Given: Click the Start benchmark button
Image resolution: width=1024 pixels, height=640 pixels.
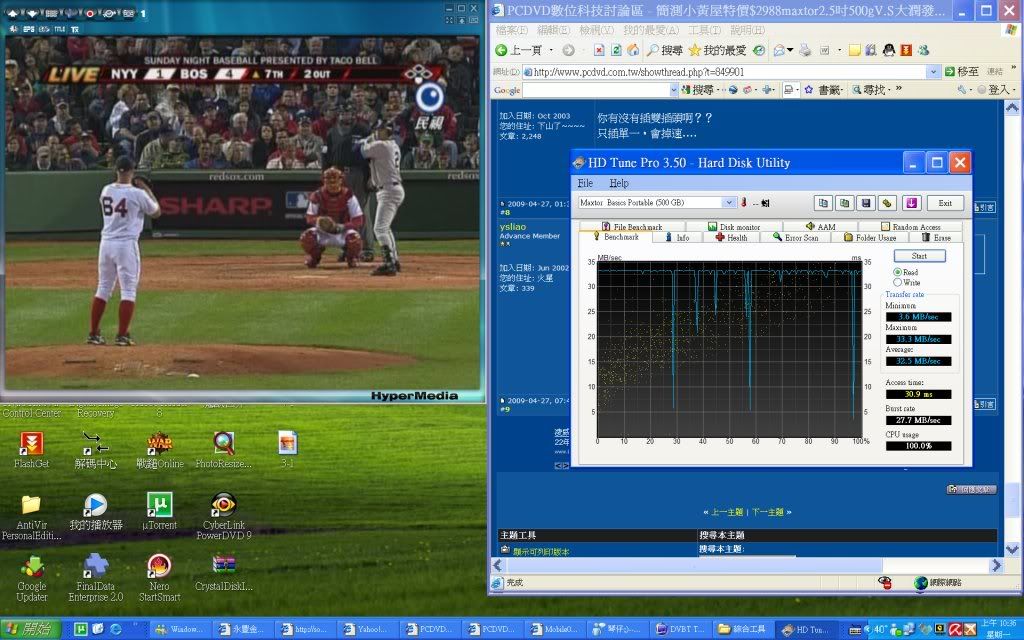Looking at the screenshot, I should click(x=919, y=256).
